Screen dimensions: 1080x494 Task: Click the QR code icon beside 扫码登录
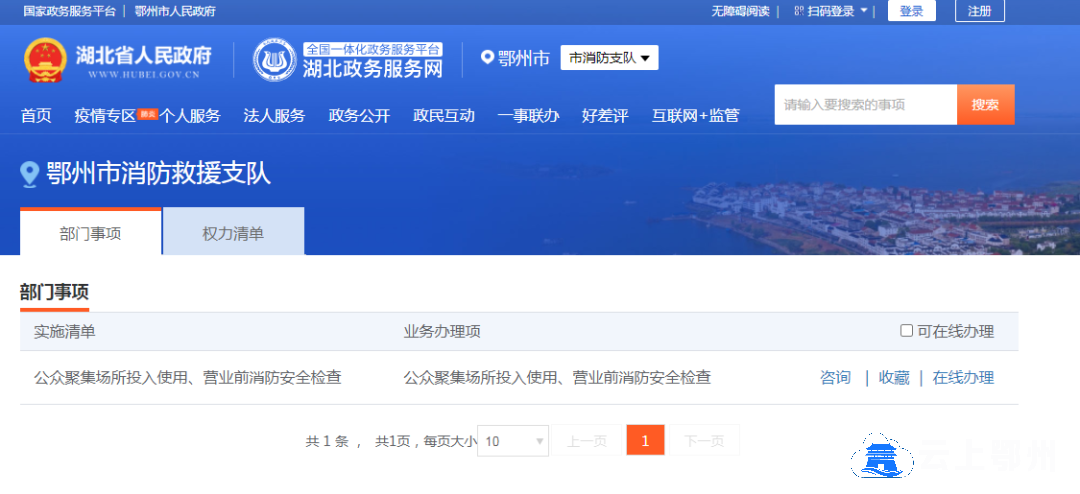click(798, 11)
